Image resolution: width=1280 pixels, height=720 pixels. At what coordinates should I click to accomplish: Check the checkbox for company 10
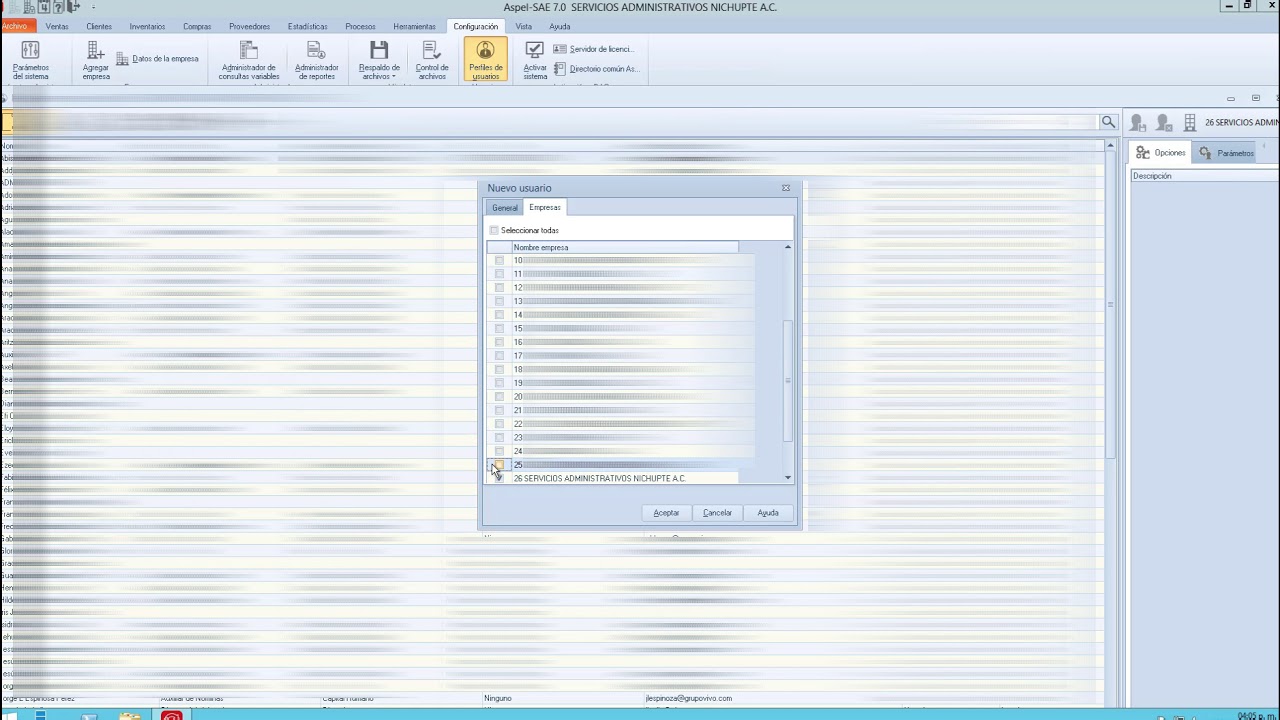[499, 260]
